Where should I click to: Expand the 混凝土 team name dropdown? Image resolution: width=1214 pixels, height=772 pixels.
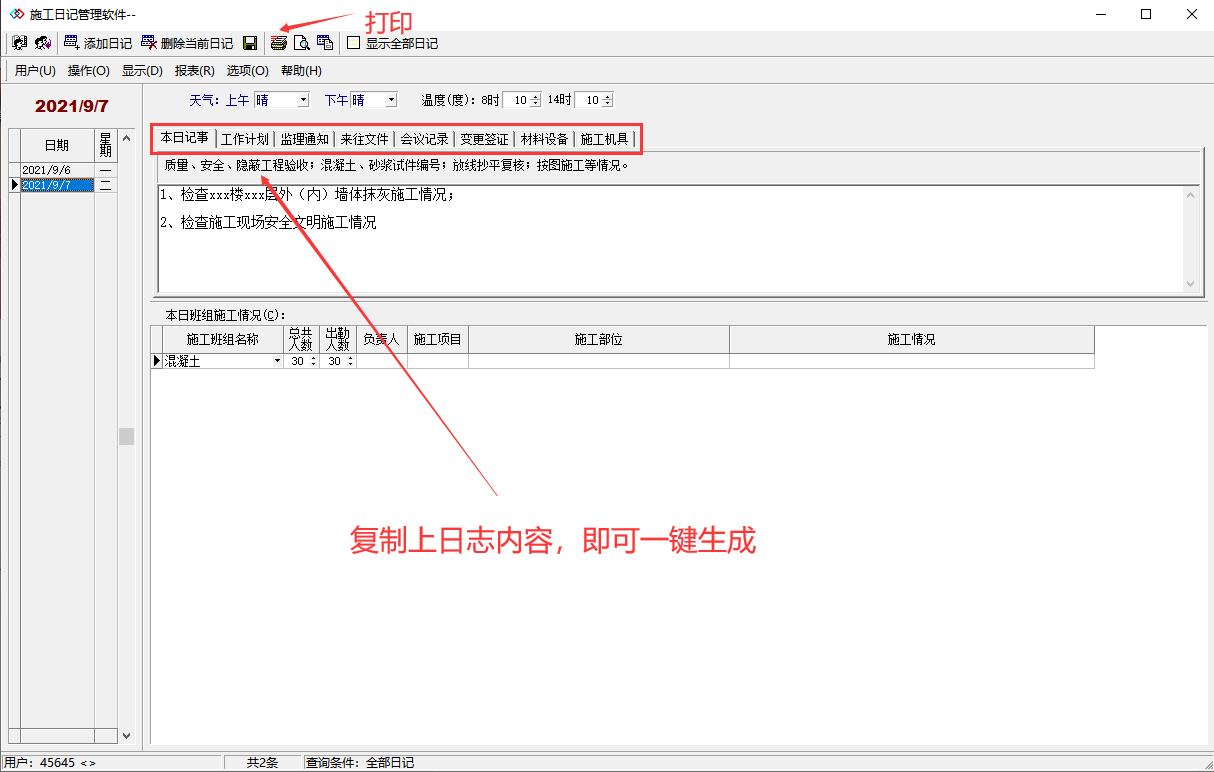tap(277, 361)
